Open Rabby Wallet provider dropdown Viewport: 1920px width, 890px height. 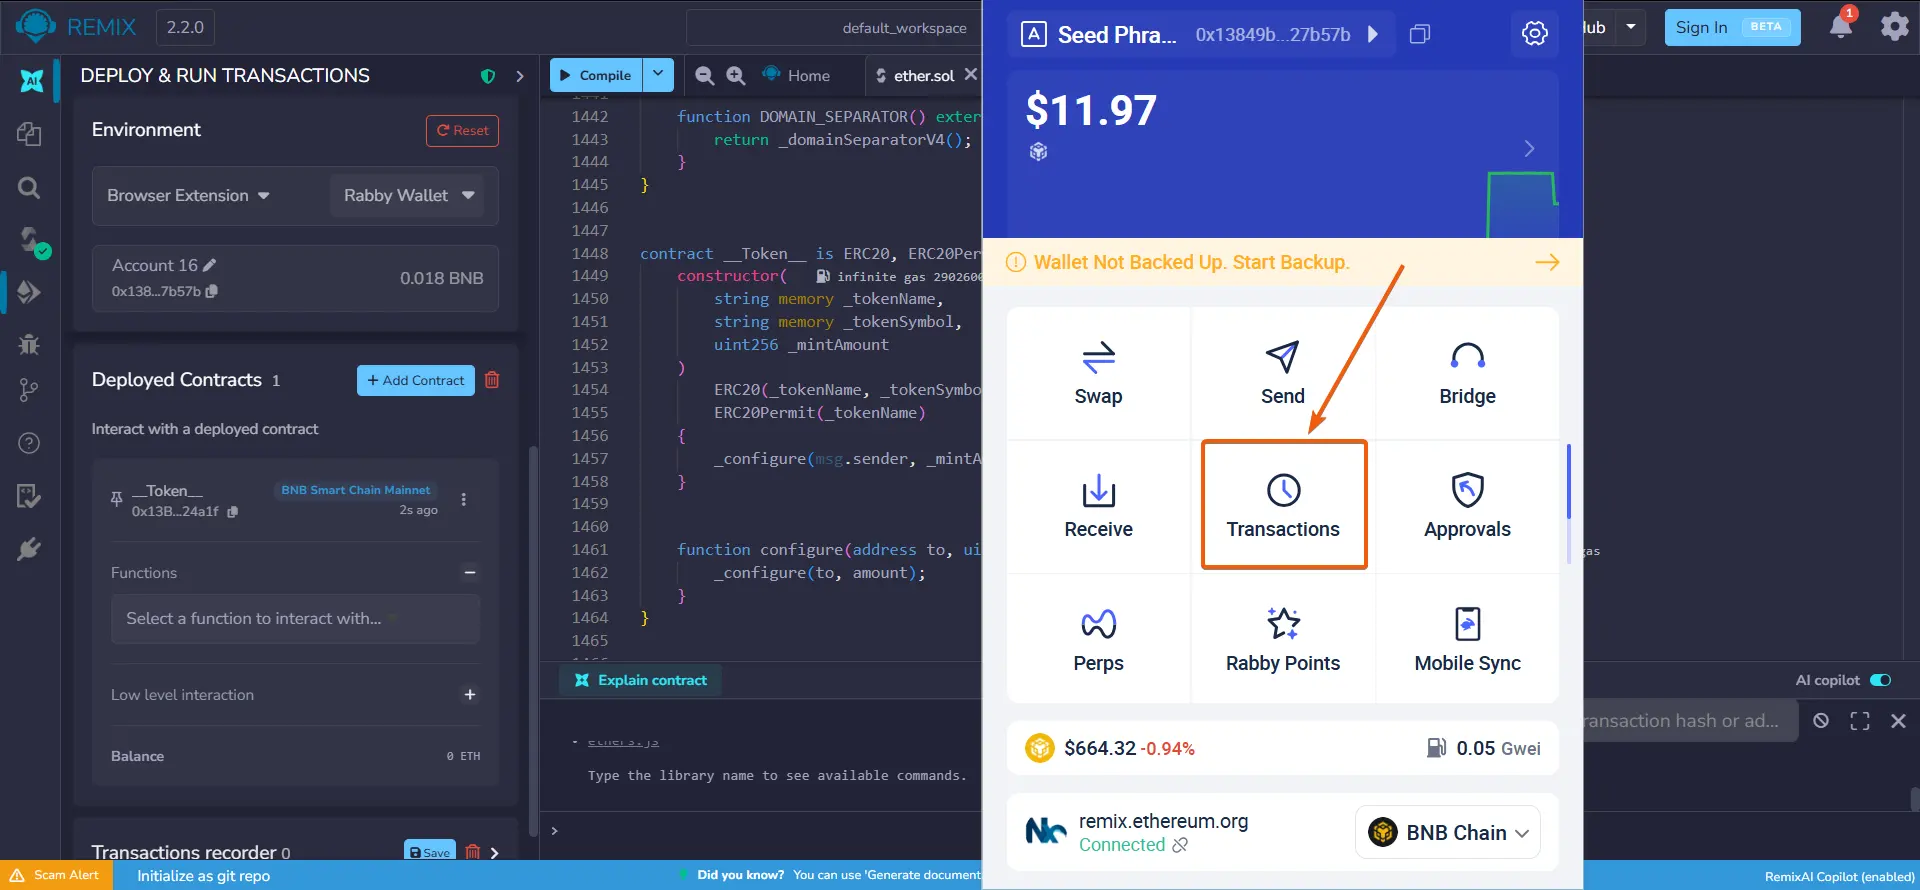[408, 195]
